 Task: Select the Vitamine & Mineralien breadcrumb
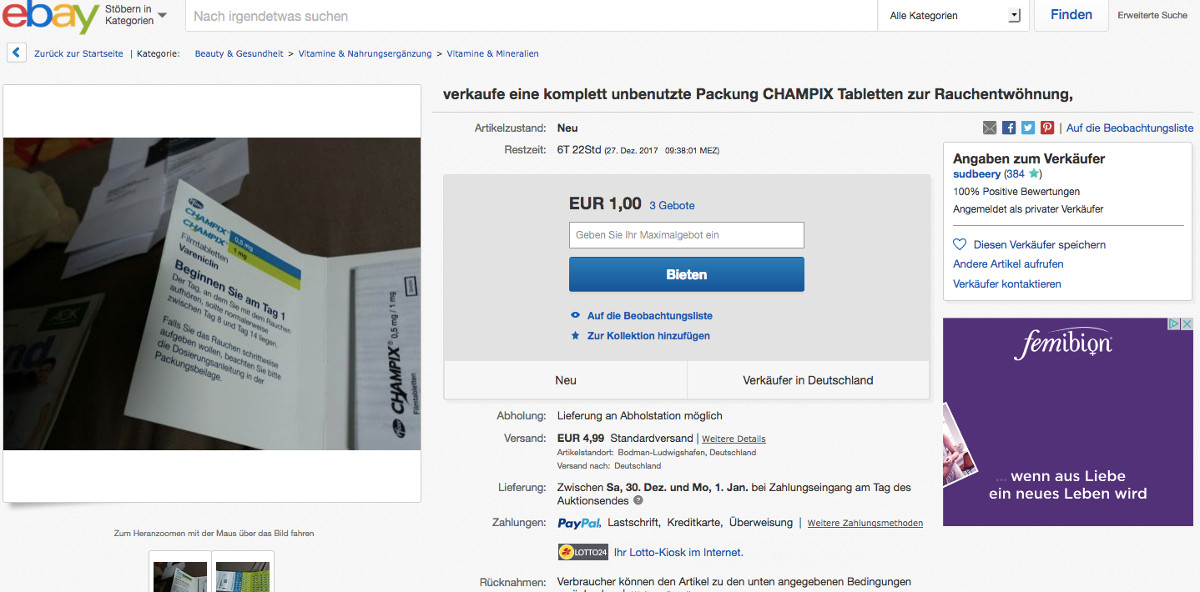pyautogui.click(x=492, y=54)
